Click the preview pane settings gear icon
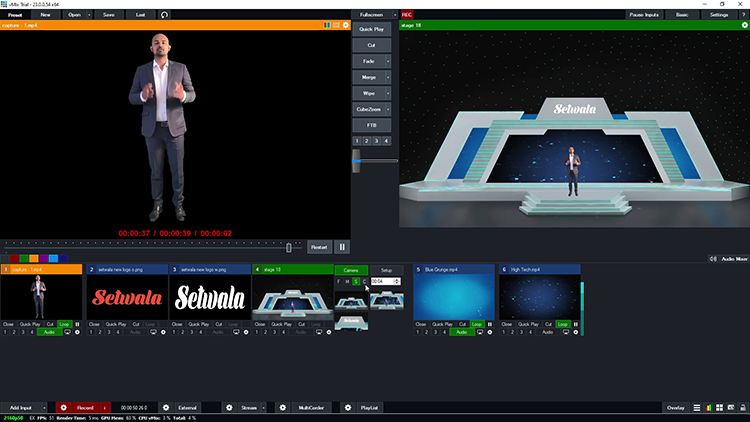 click(346, 25)
